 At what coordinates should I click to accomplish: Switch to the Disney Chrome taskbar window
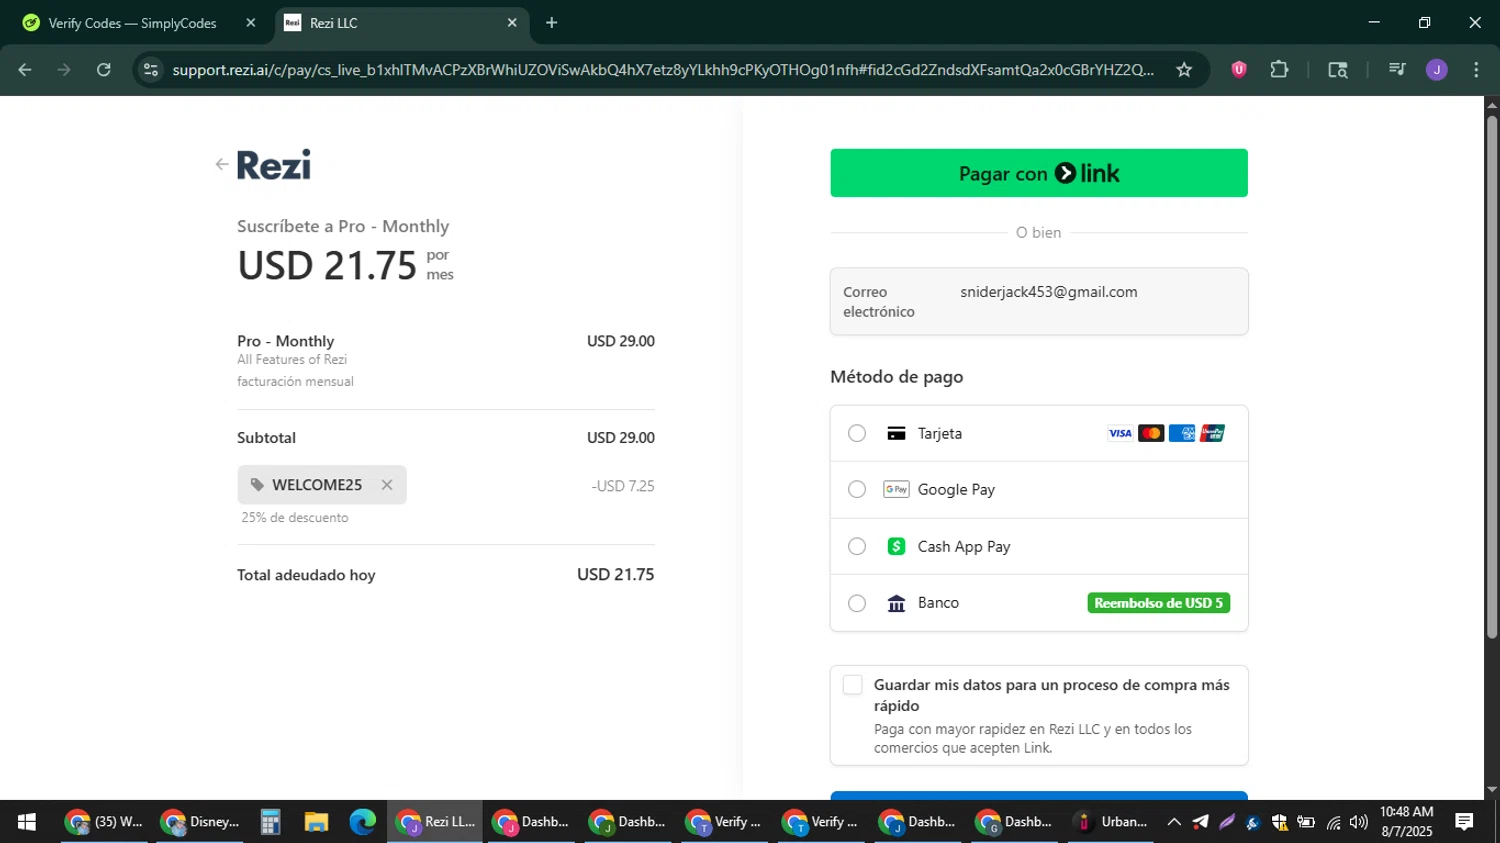click(201, 822)
